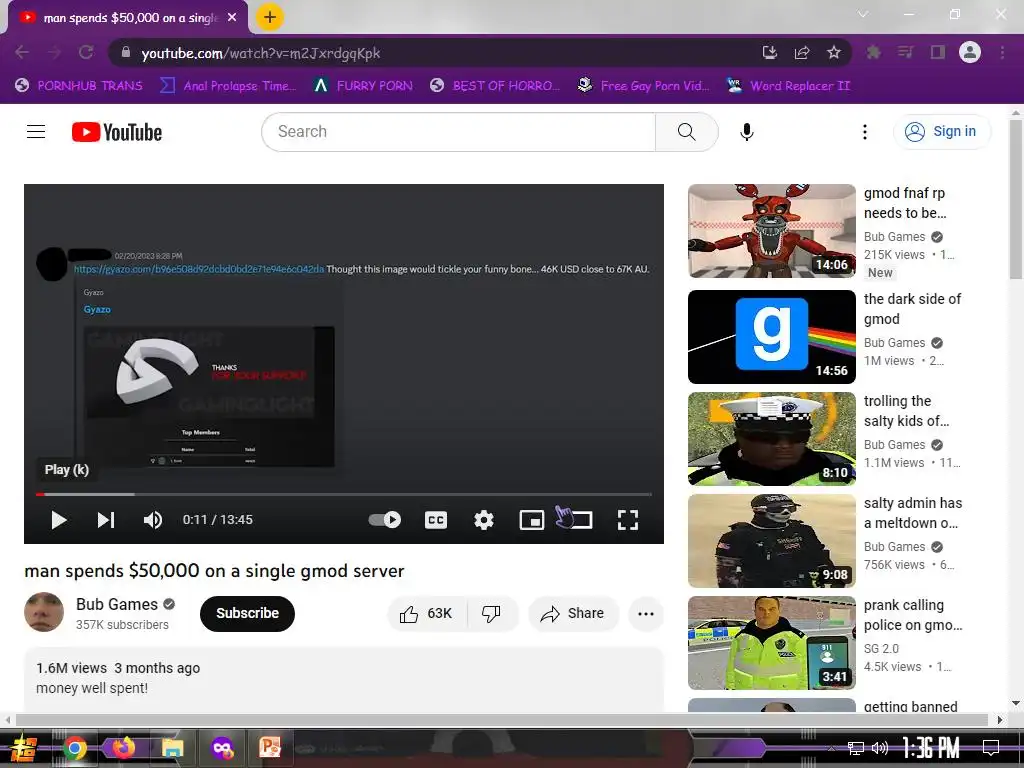Go to the YouTube home logo
1024x768 pixels.
117,132
